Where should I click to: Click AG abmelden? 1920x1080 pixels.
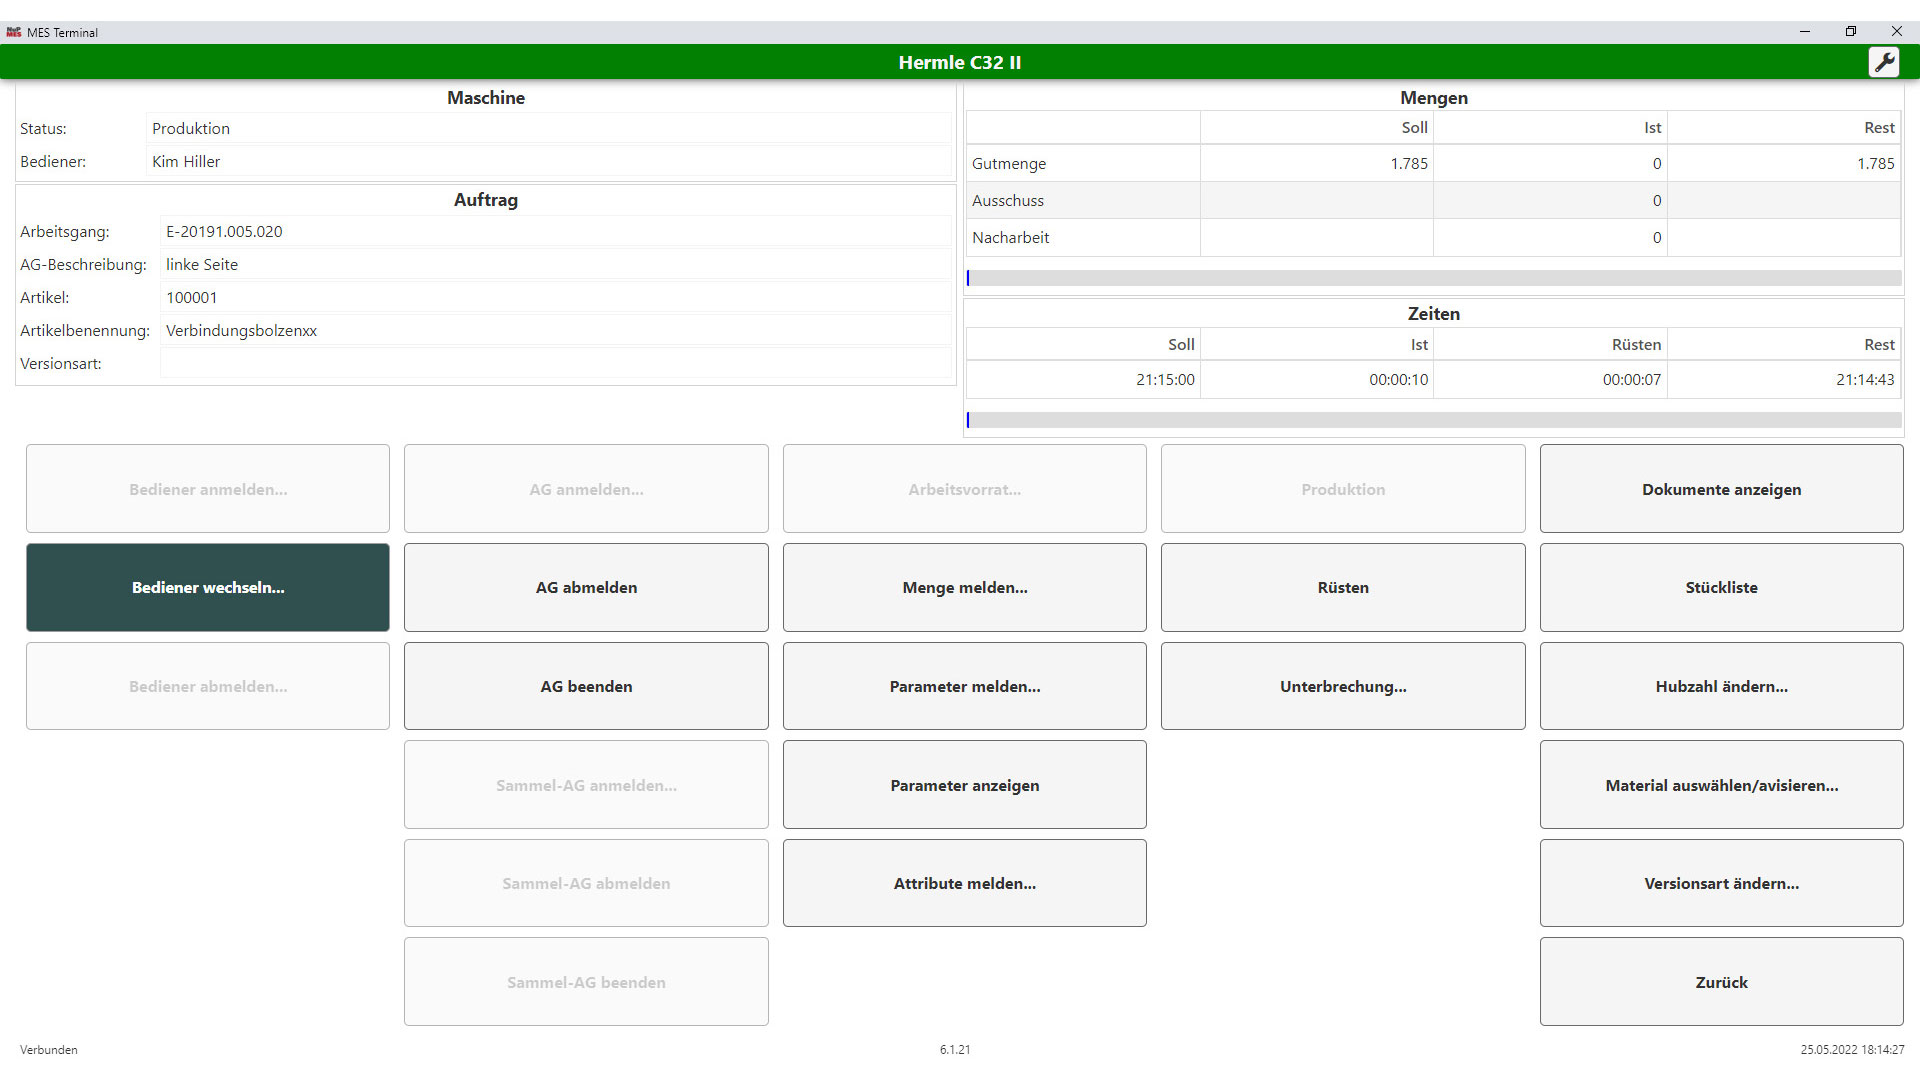[x=586, y=588]
